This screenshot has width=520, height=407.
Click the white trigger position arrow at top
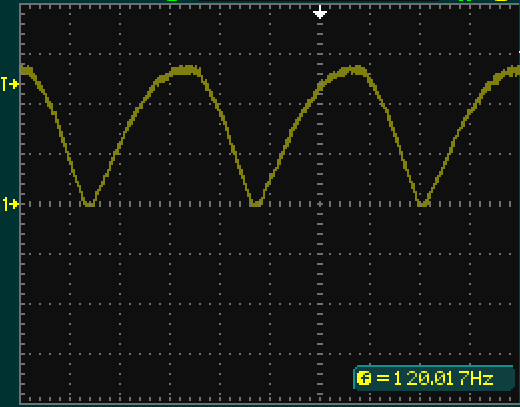tap(320, 12)
